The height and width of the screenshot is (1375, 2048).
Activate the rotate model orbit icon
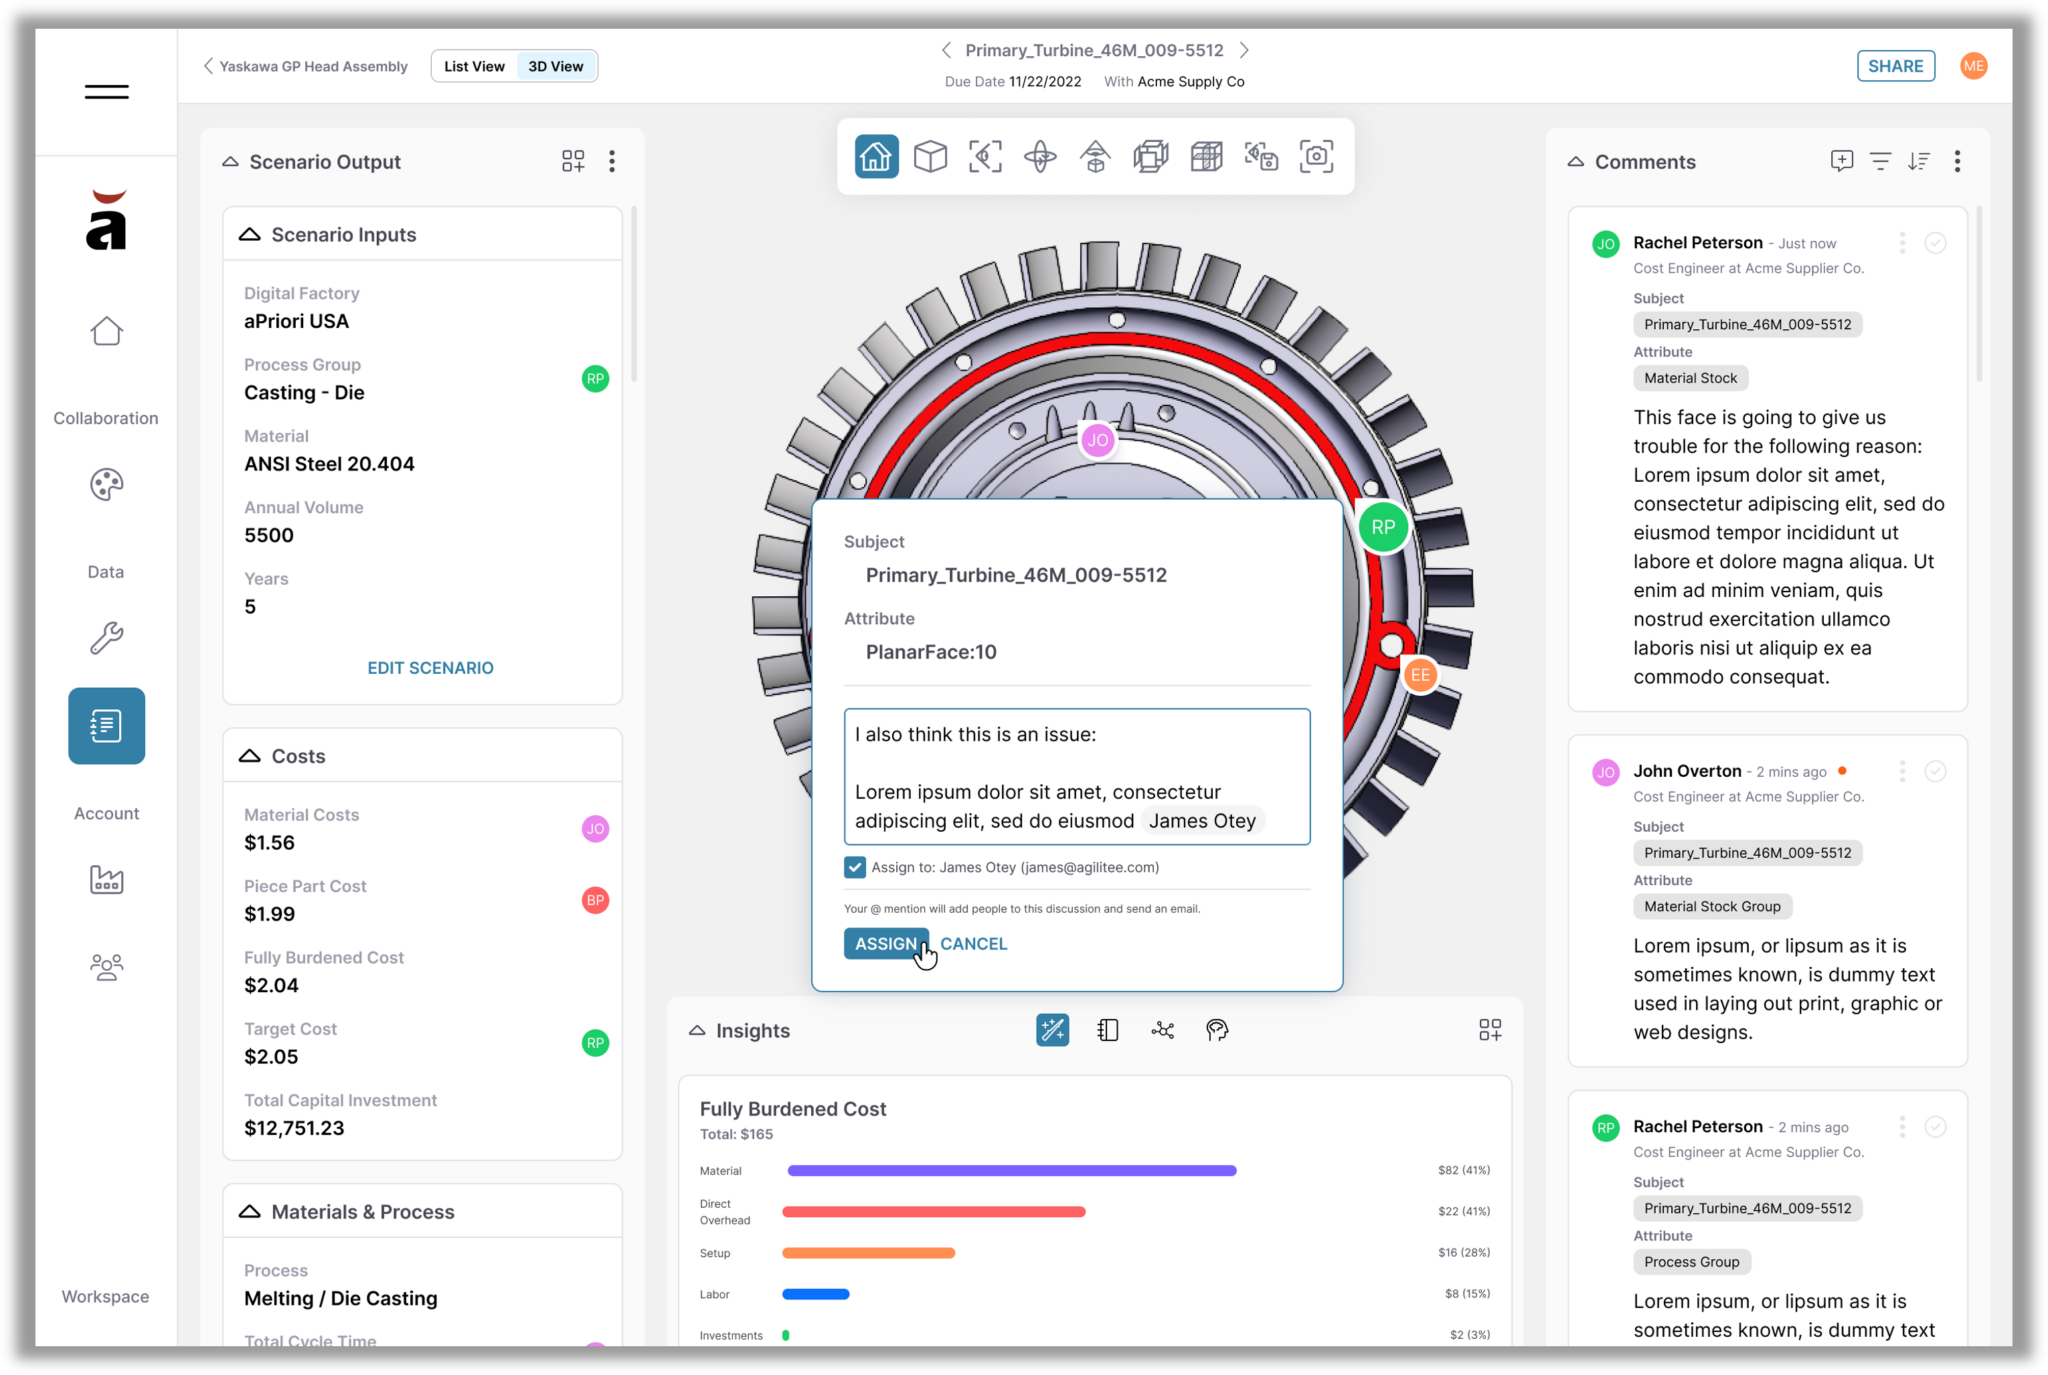click(1040, 156)
